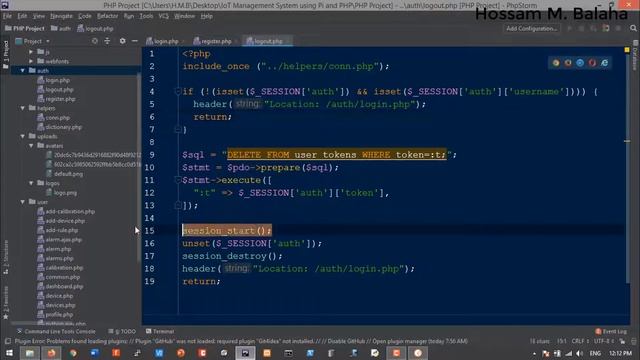Select logo.png in the logos folder
The image size is (640, 360).
(x=65, y=193)
